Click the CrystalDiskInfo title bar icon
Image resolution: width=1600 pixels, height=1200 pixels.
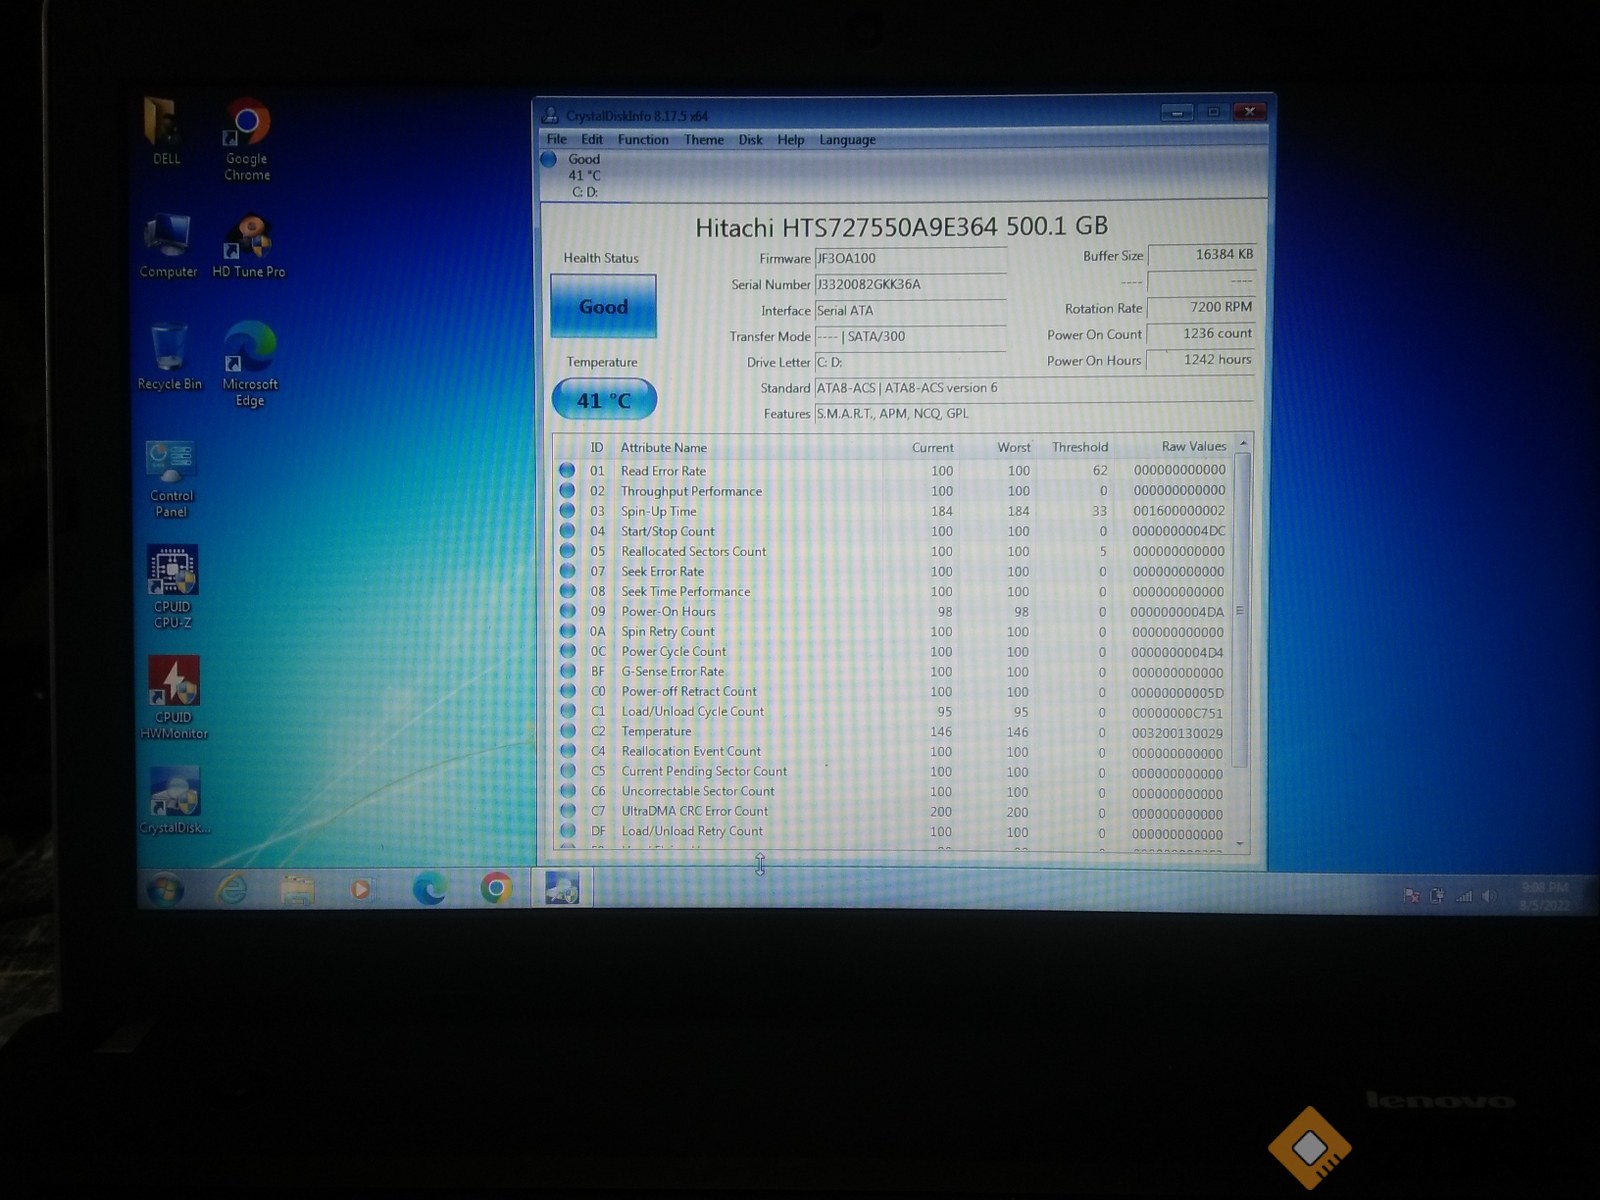[x=551, y=115]
